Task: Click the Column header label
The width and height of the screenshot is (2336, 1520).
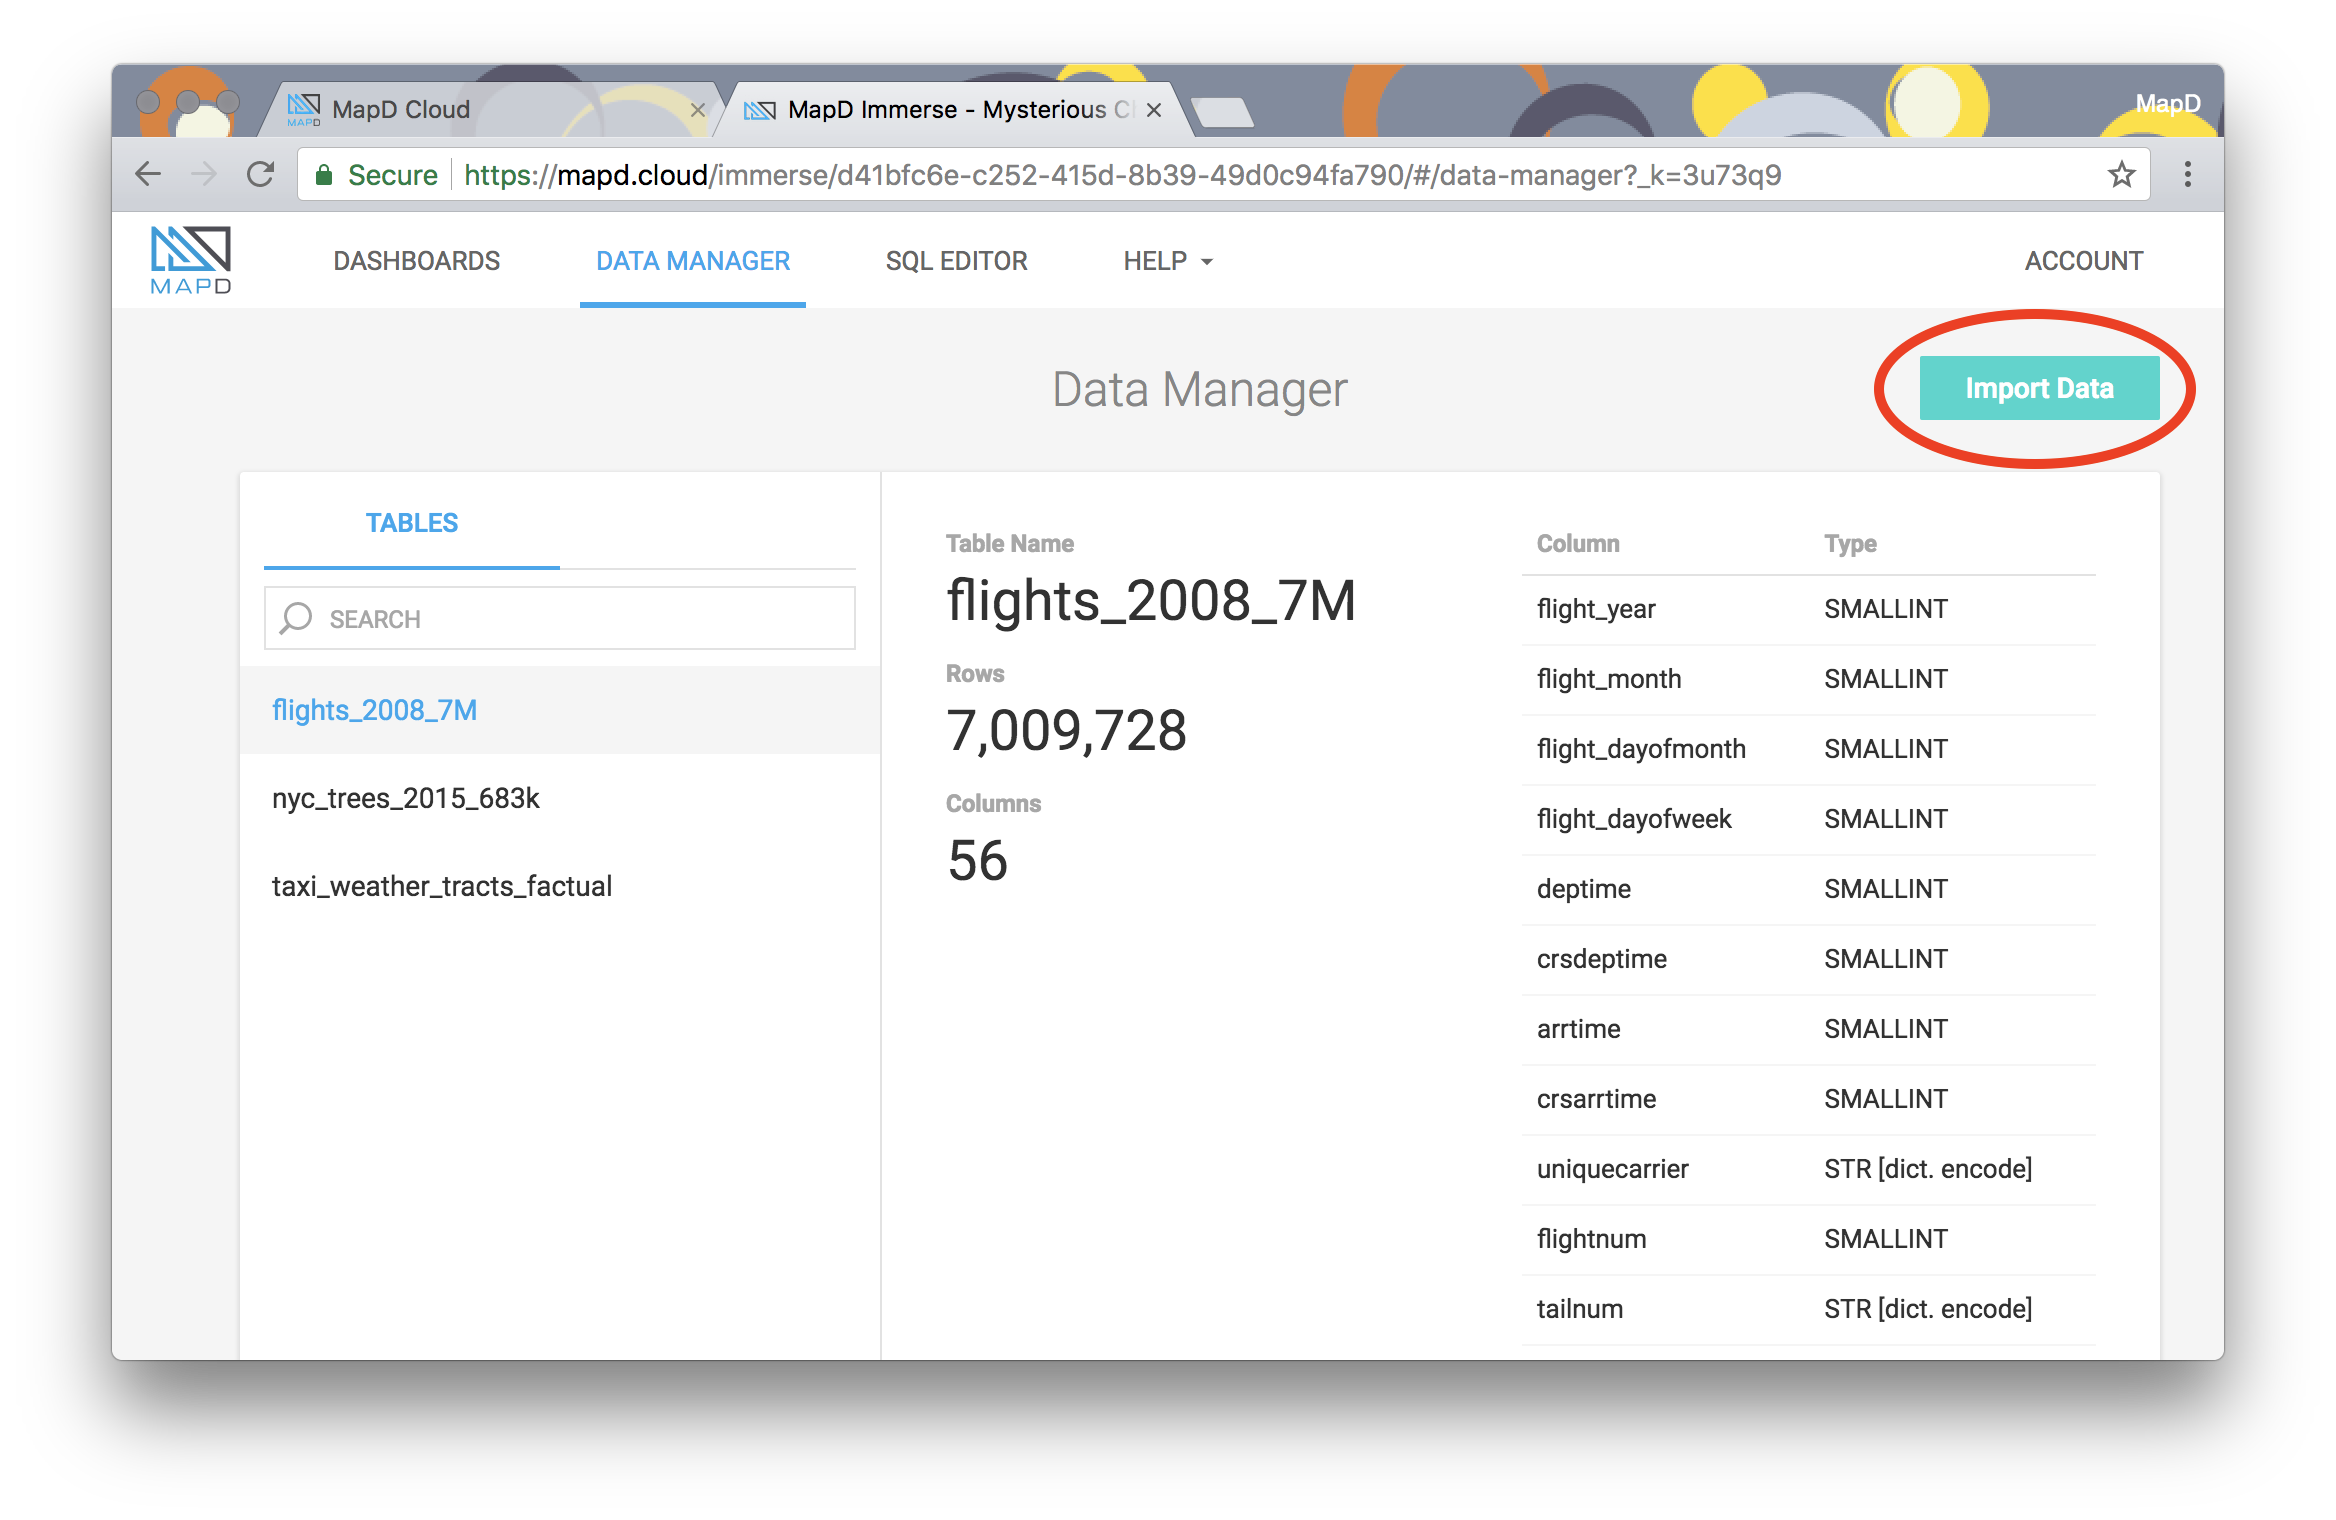Action: (1578, 544)
